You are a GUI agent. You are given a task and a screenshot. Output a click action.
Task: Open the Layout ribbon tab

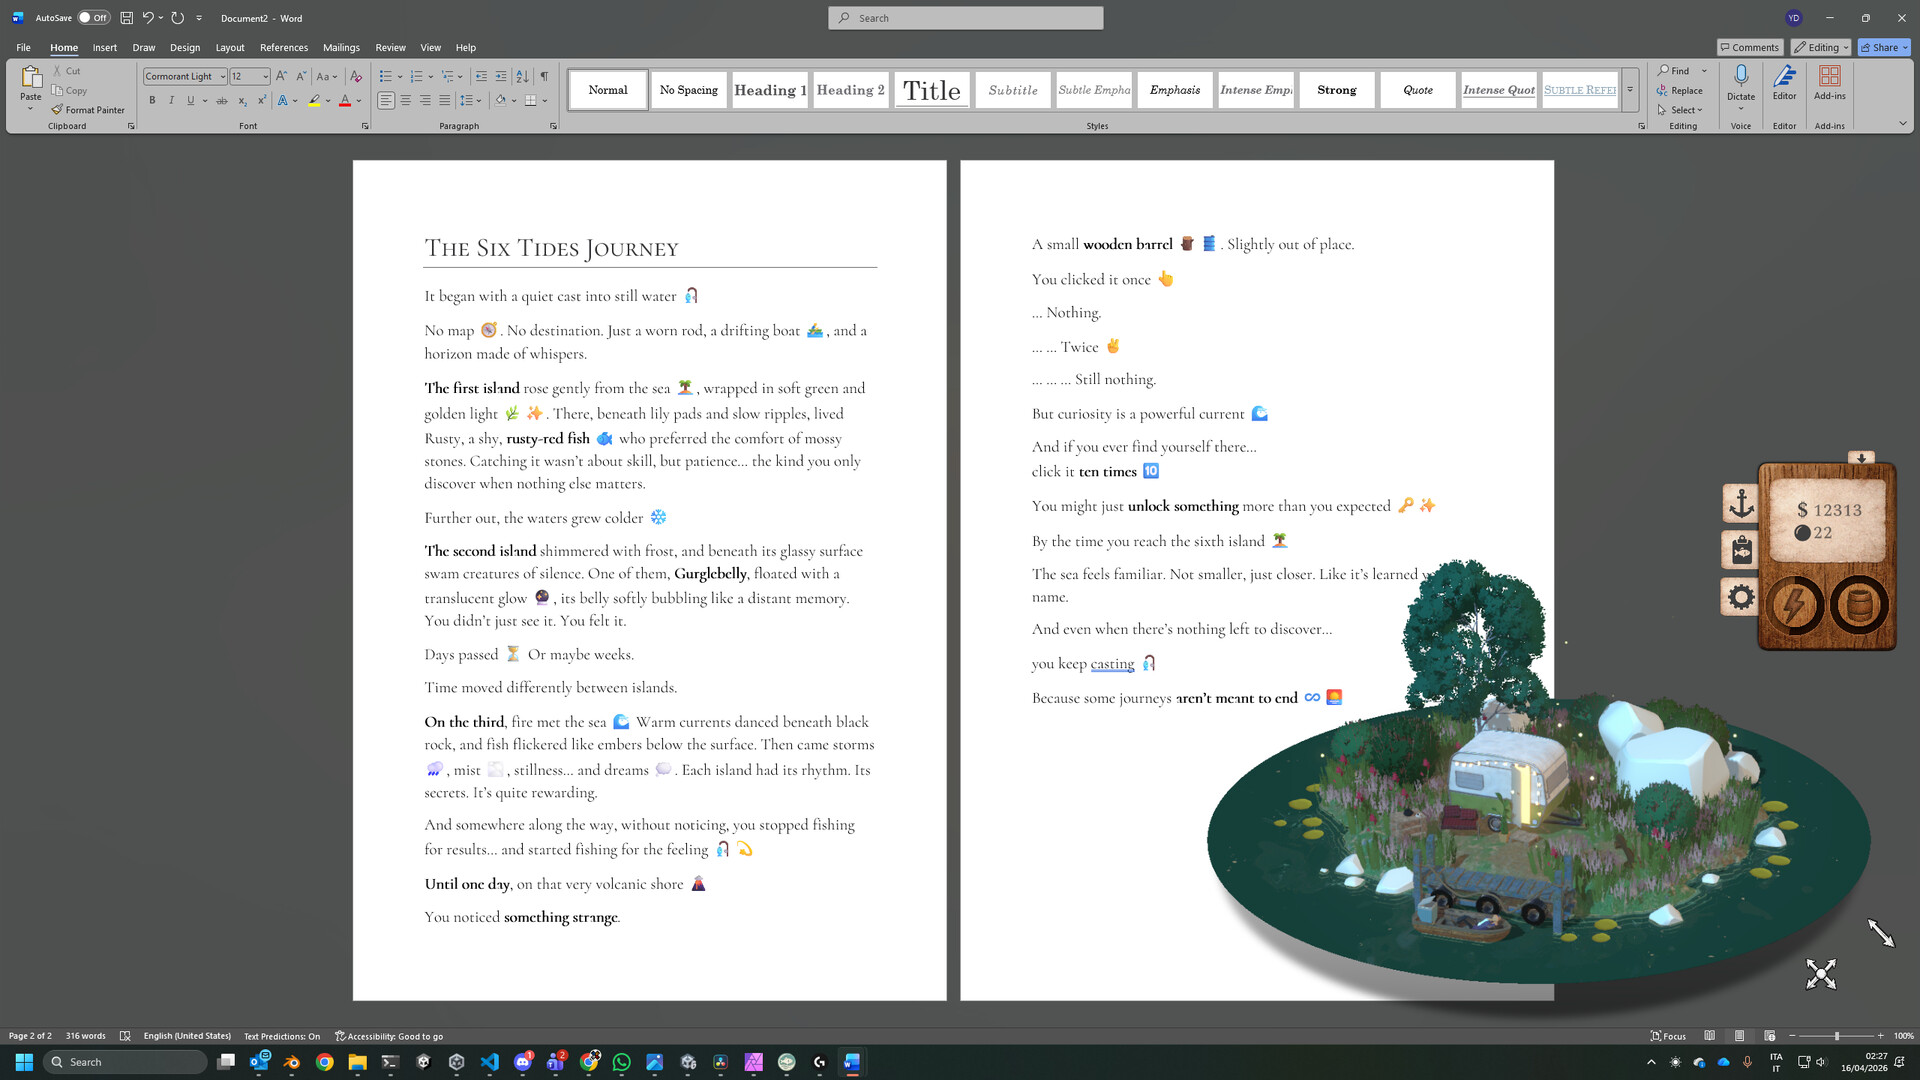229,47
